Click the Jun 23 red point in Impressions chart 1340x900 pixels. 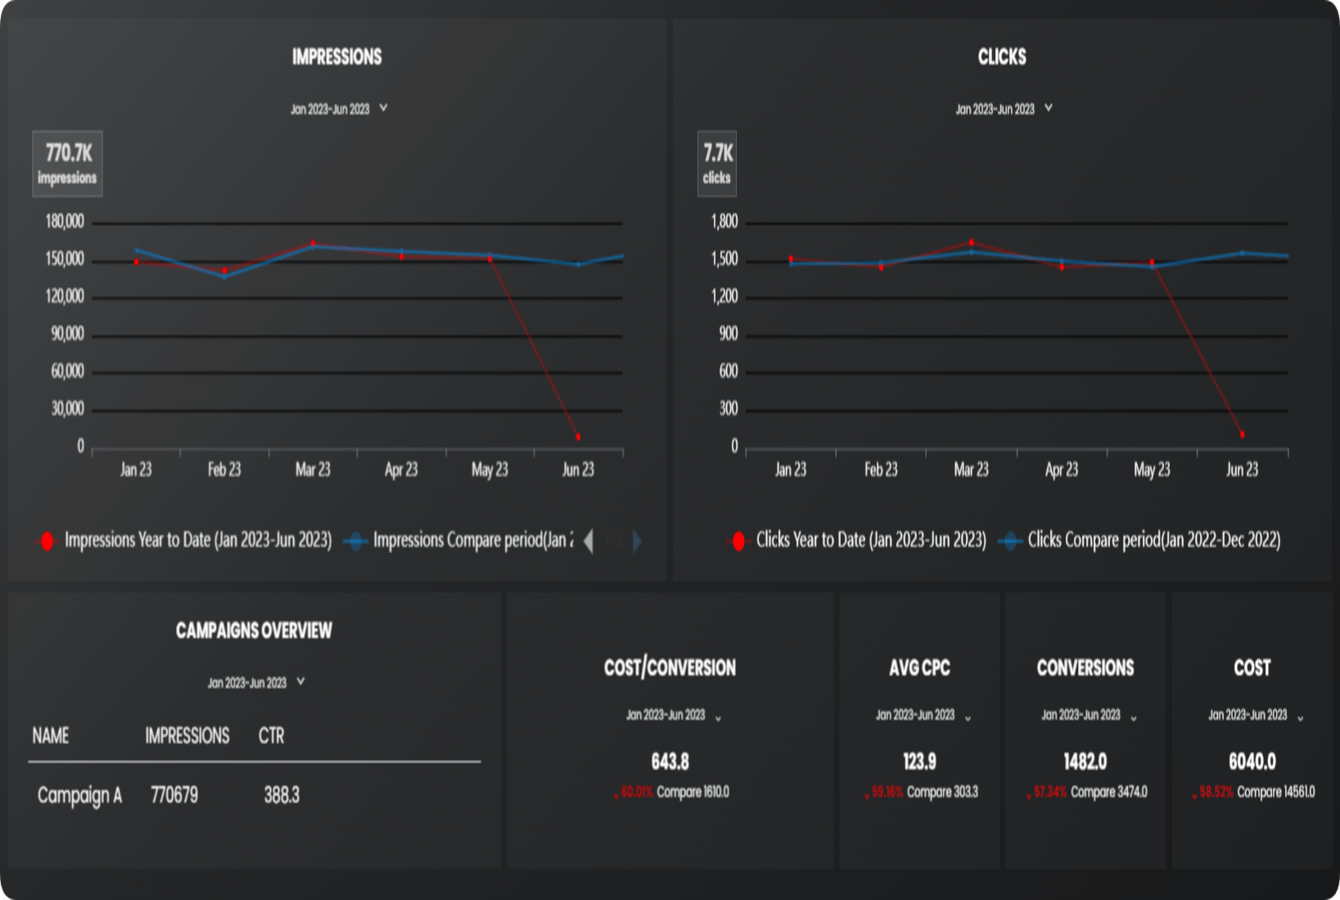pos(578,437)
